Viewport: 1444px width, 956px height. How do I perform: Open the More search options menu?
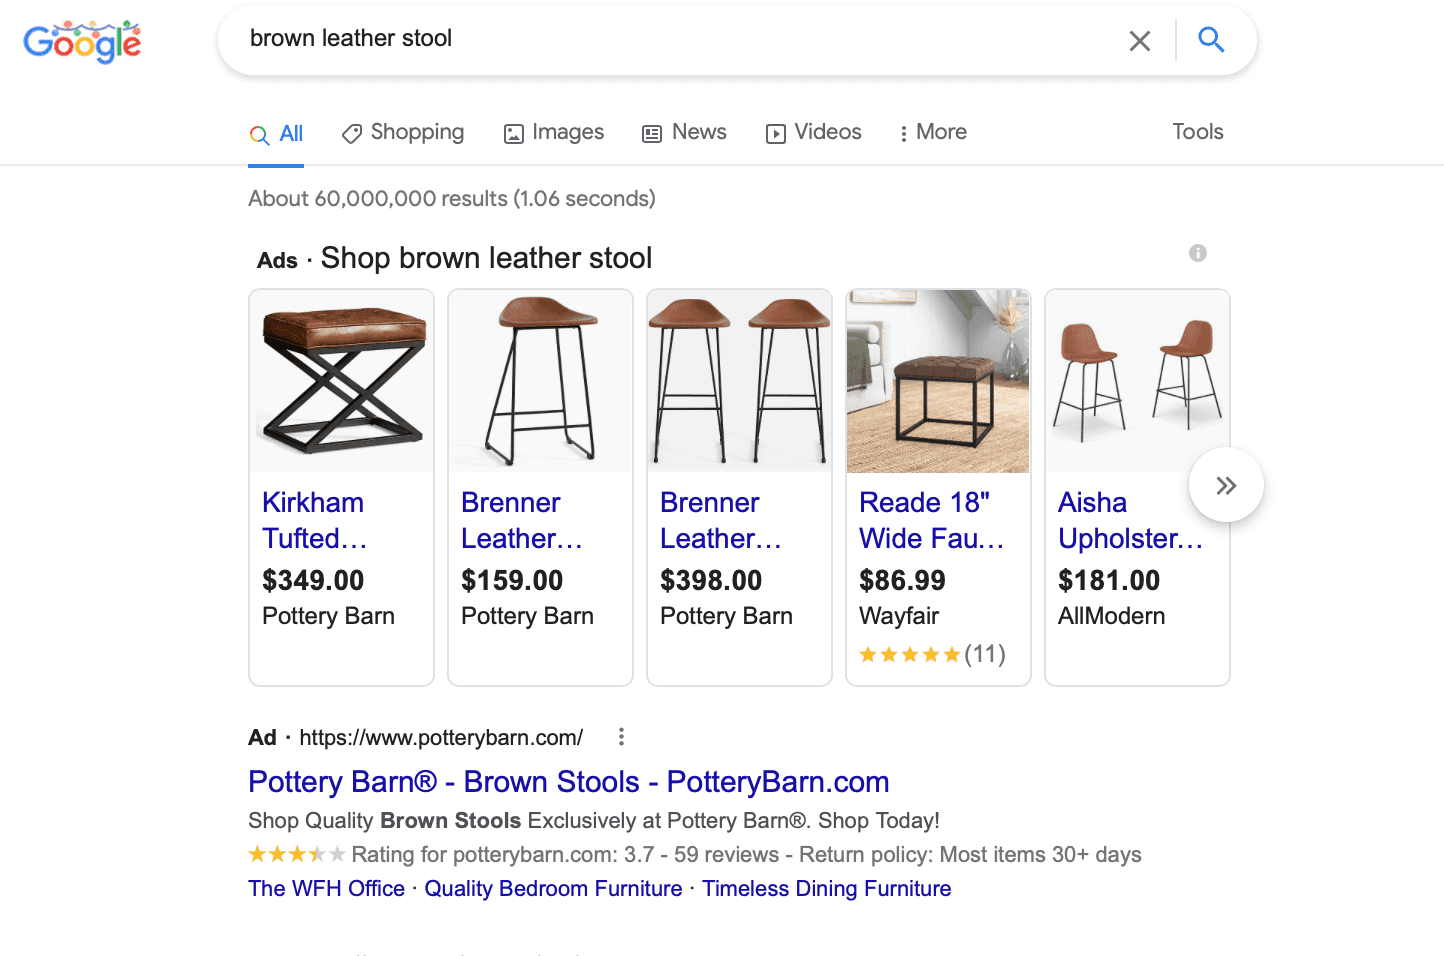[933, 133]
